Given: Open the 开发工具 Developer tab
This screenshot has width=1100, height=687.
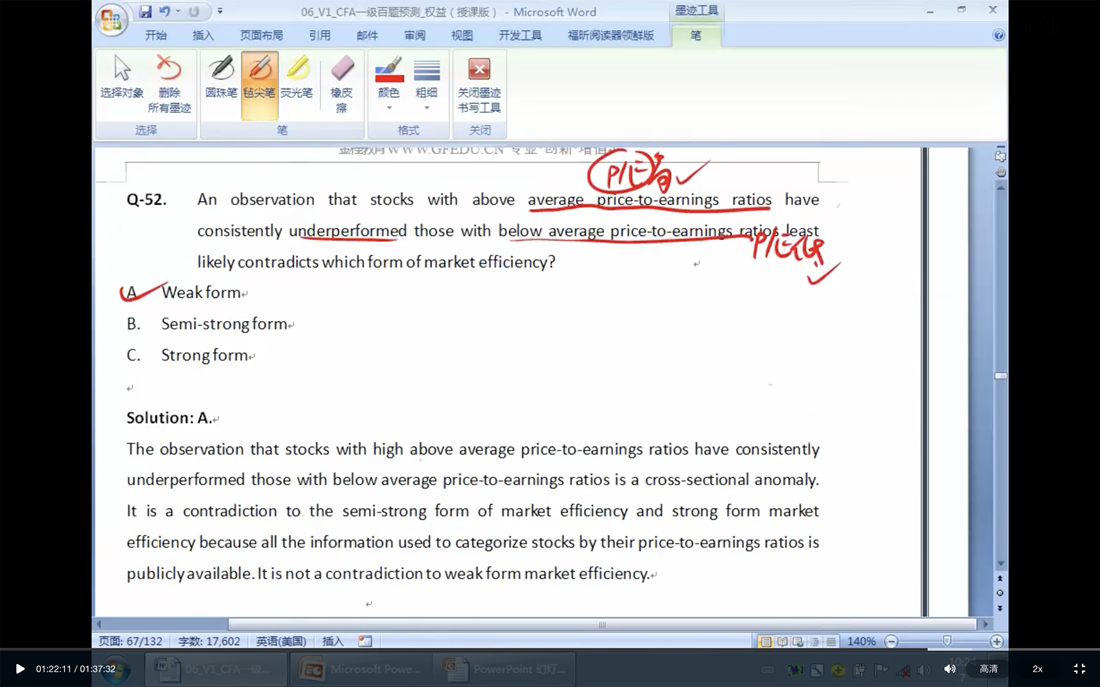Looking at the screenshot, I should click(x=520, y=35).
